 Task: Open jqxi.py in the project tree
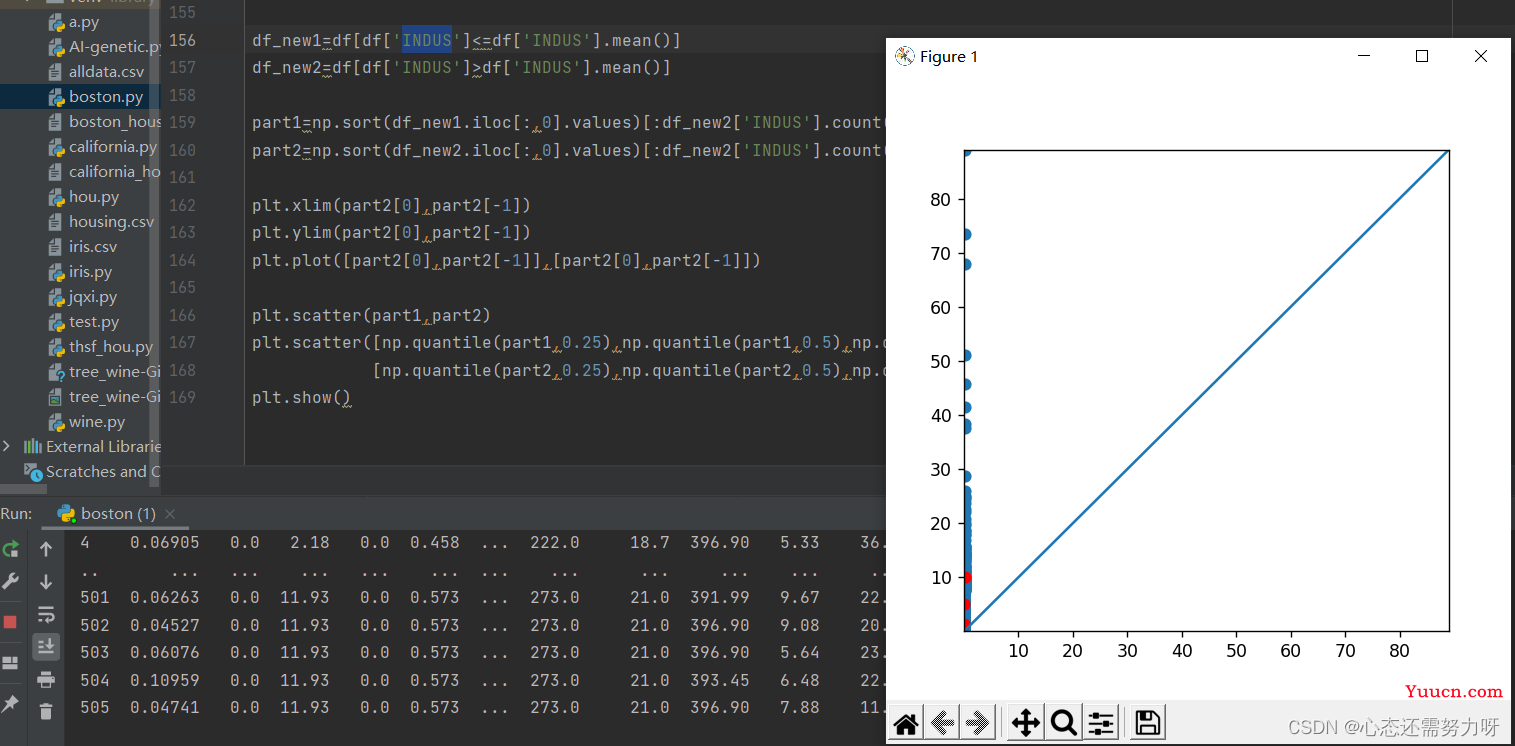93,297
